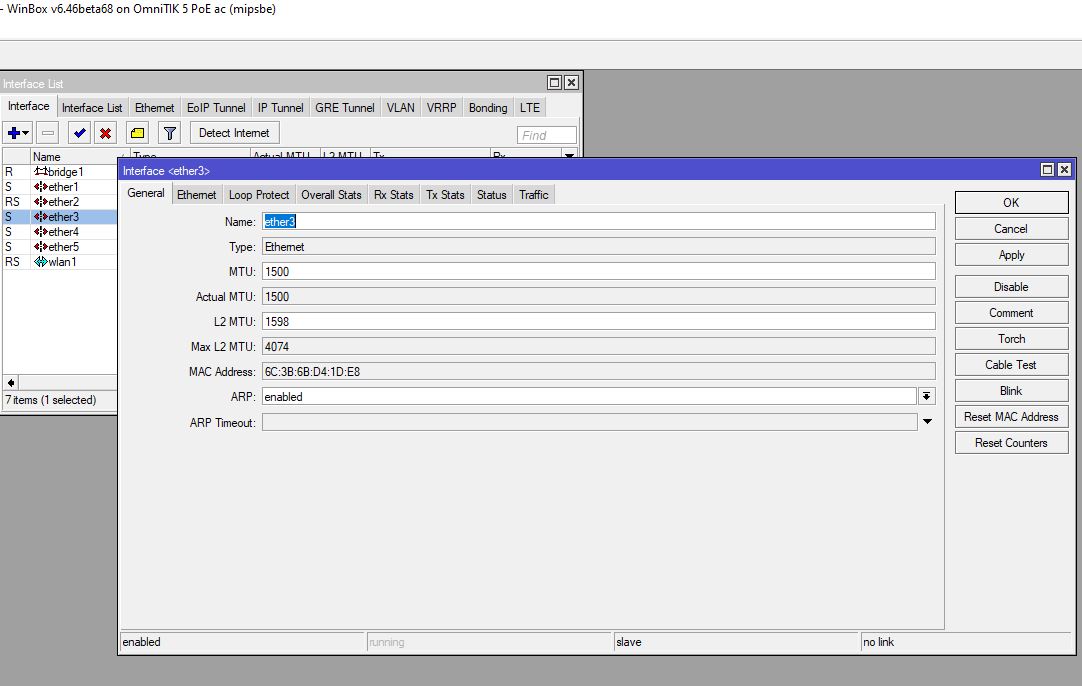Viewport: 1082px width, 686px height.
Task: Open the Tx Stats tab
Action: tap(445, 195)
